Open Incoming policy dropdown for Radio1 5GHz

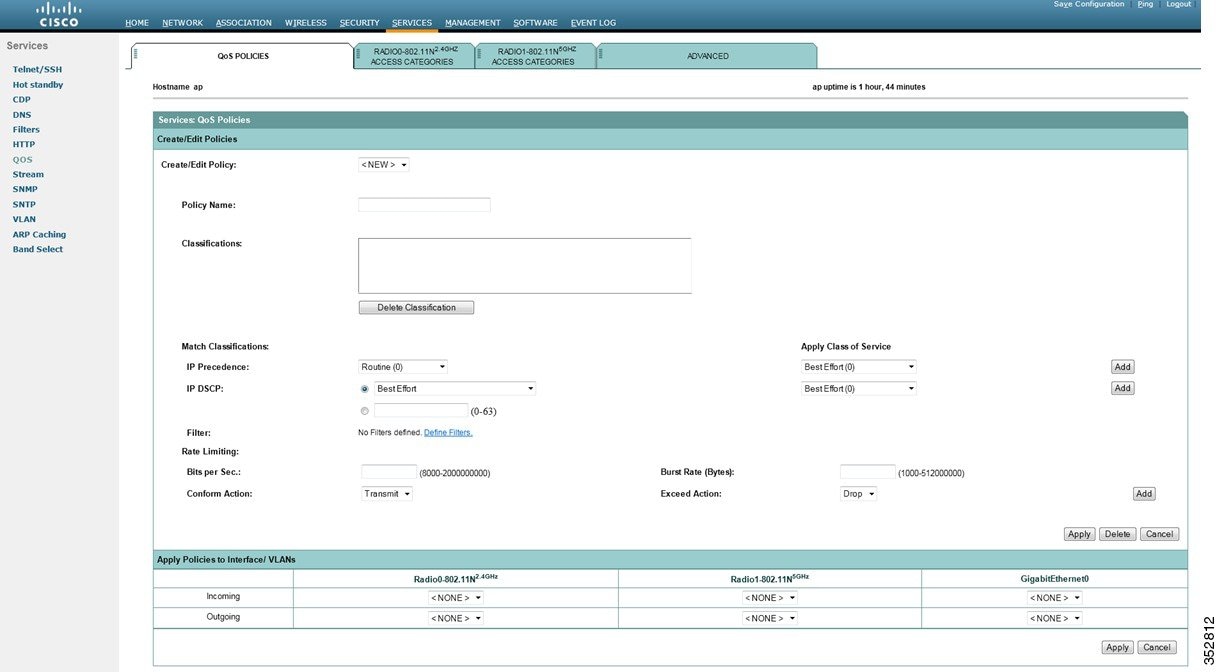[770, 598]
